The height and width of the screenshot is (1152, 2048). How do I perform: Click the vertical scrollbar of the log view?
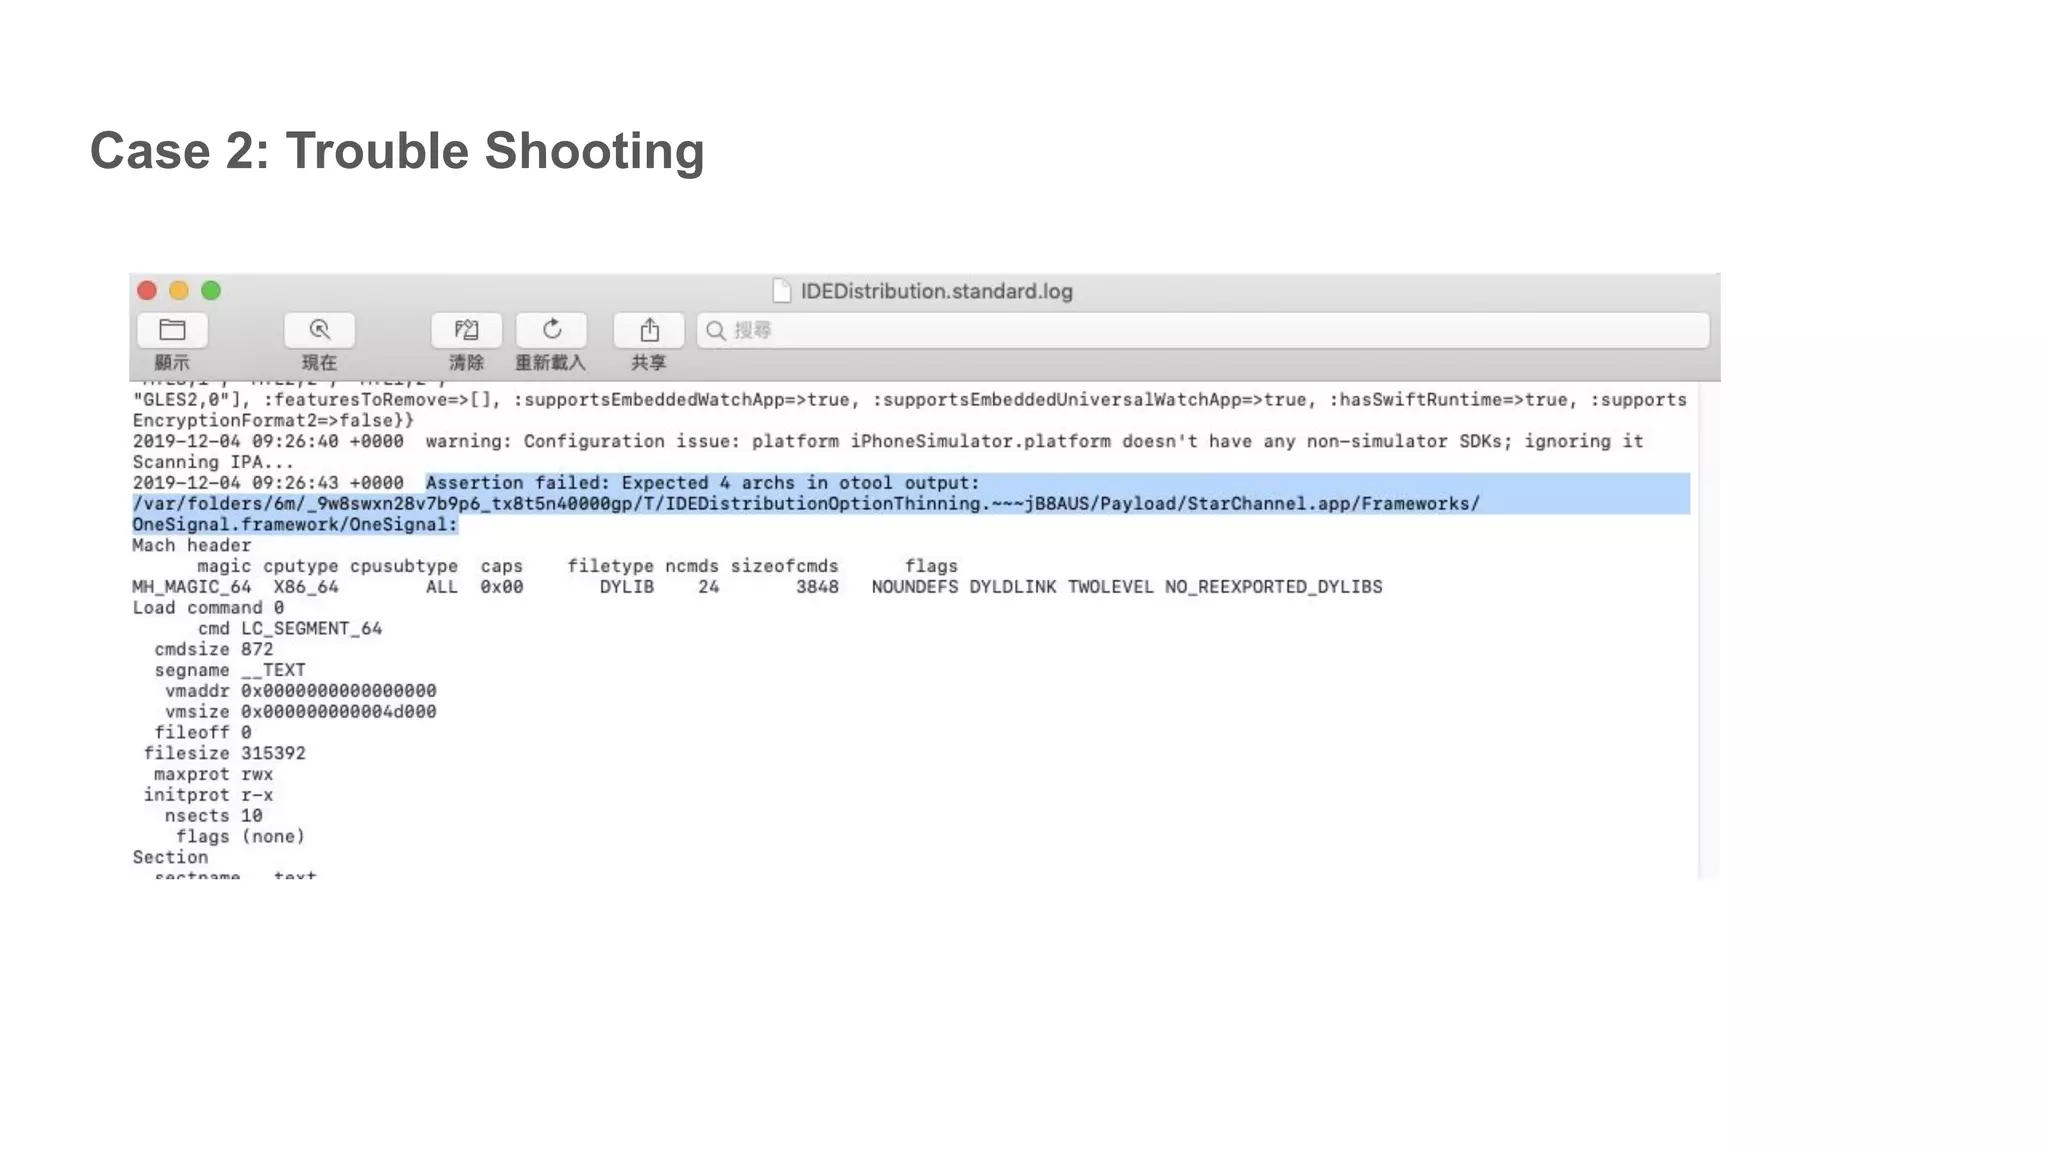click(x=1708, y=630)
